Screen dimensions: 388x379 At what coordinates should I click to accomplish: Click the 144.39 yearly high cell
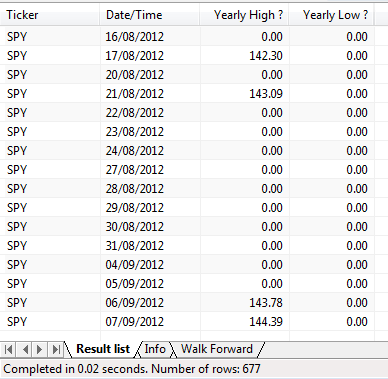pyautogui.click(x=245, y=322)
